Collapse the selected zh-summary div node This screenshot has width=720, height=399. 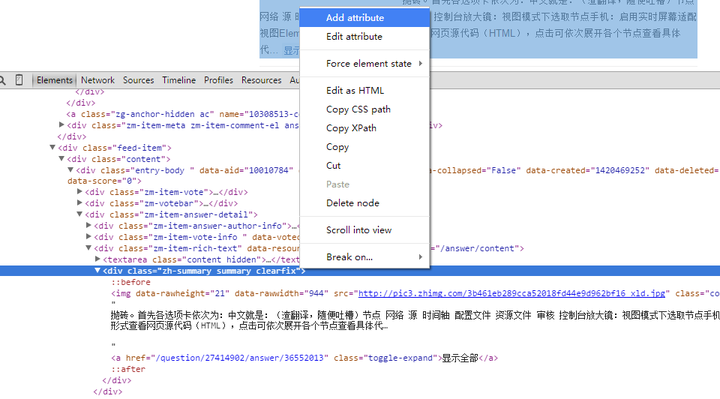coord(97,270)
